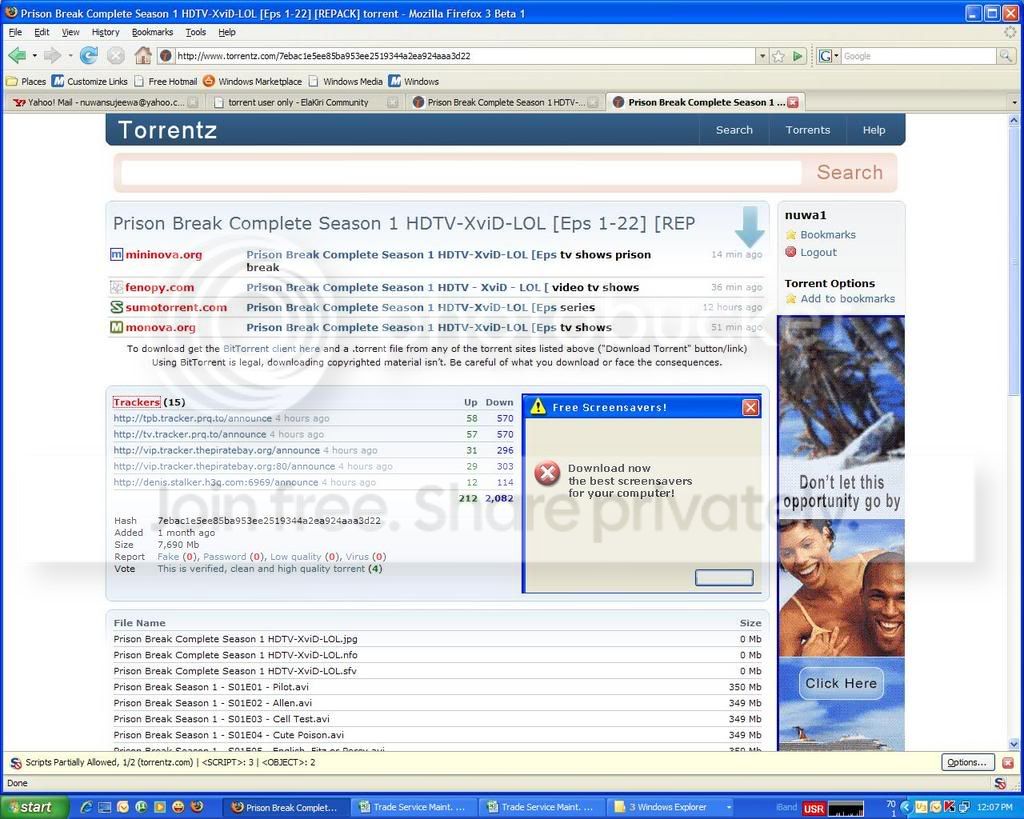Click the sumotorrent.com site icon
1024x819 pixels.
(x=116, y=307)
